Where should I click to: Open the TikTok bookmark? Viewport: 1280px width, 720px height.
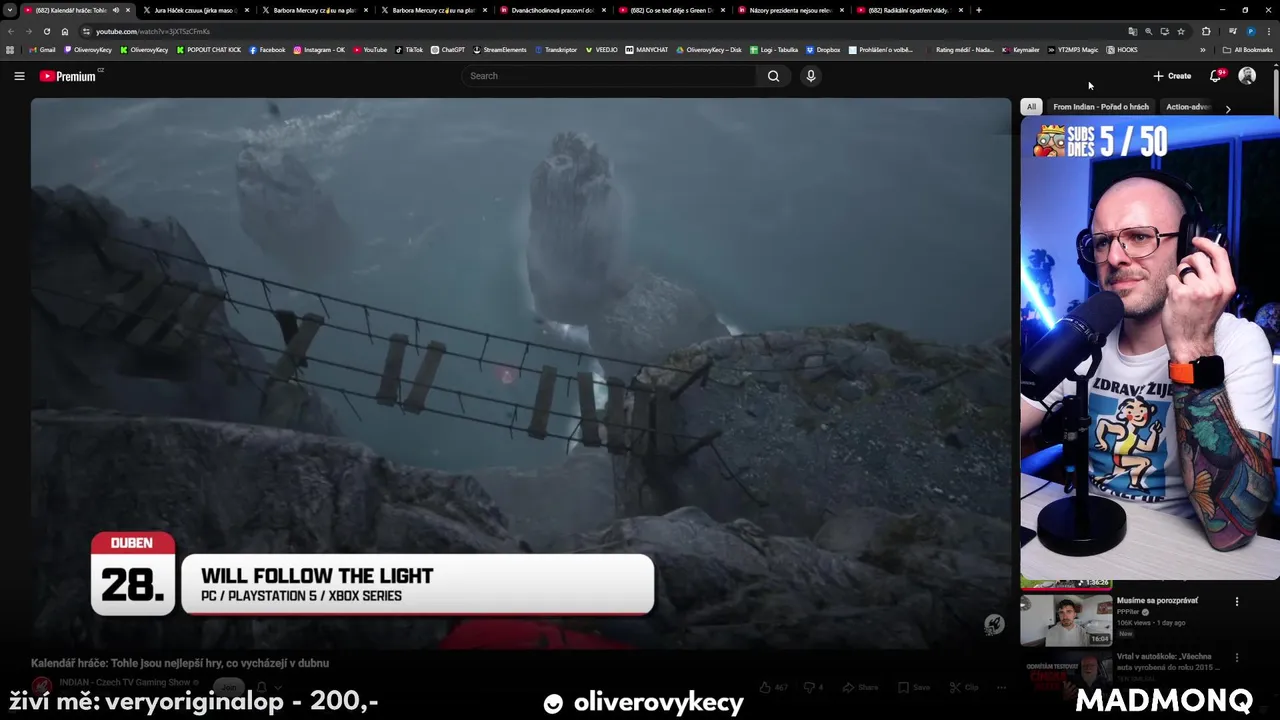[409, 49]
